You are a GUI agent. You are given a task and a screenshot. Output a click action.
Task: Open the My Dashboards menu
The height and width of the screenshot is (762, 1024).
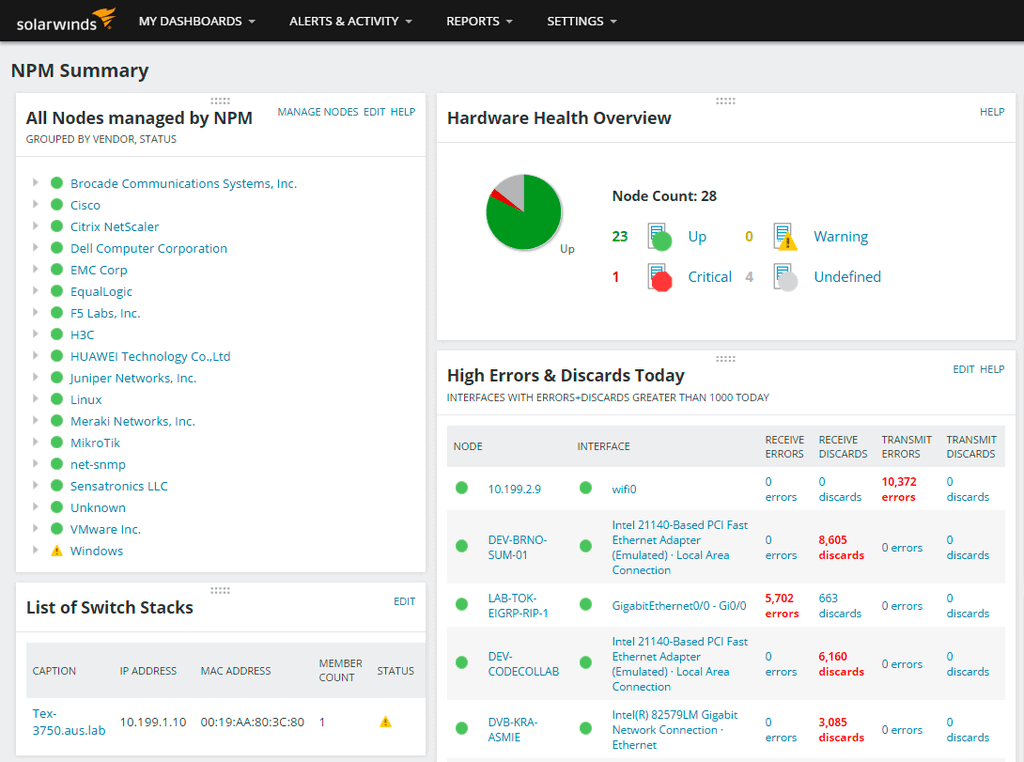coord(197,22)
